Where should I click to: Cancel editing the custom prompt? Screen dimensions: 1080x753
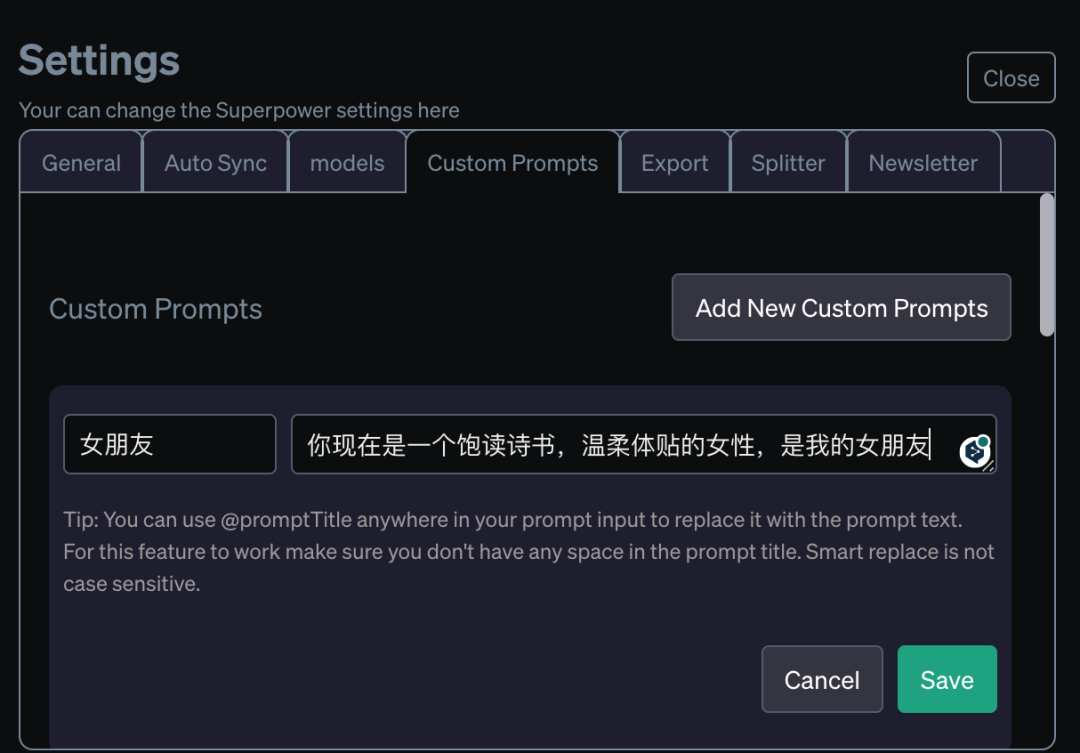click(822, 680)
